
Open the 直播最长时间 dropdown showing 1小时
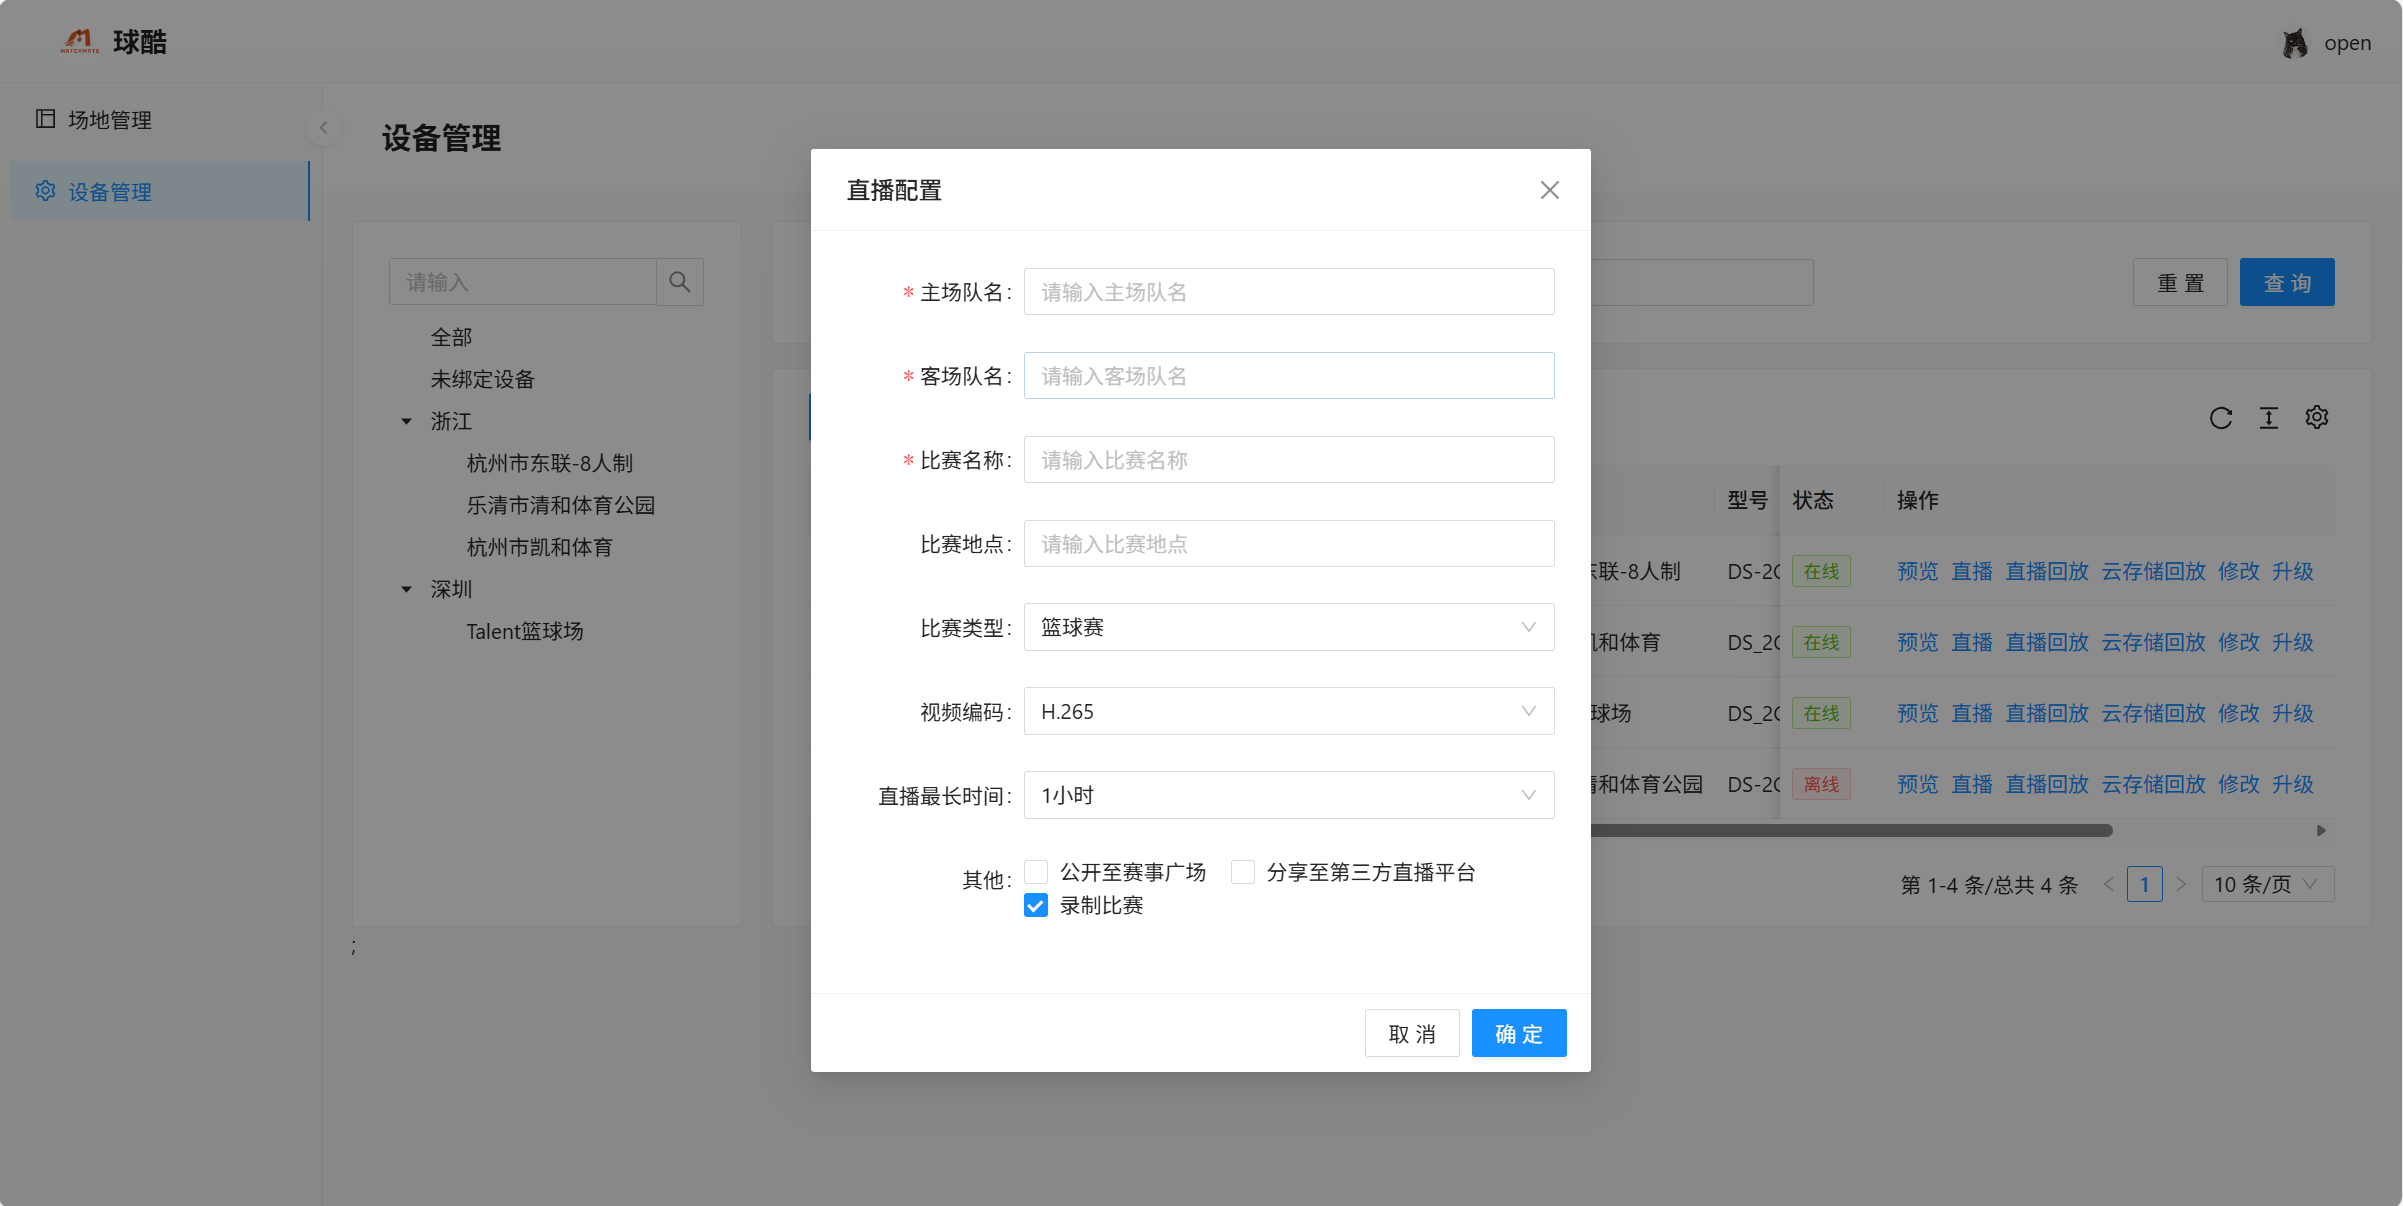click(1288, 795)
